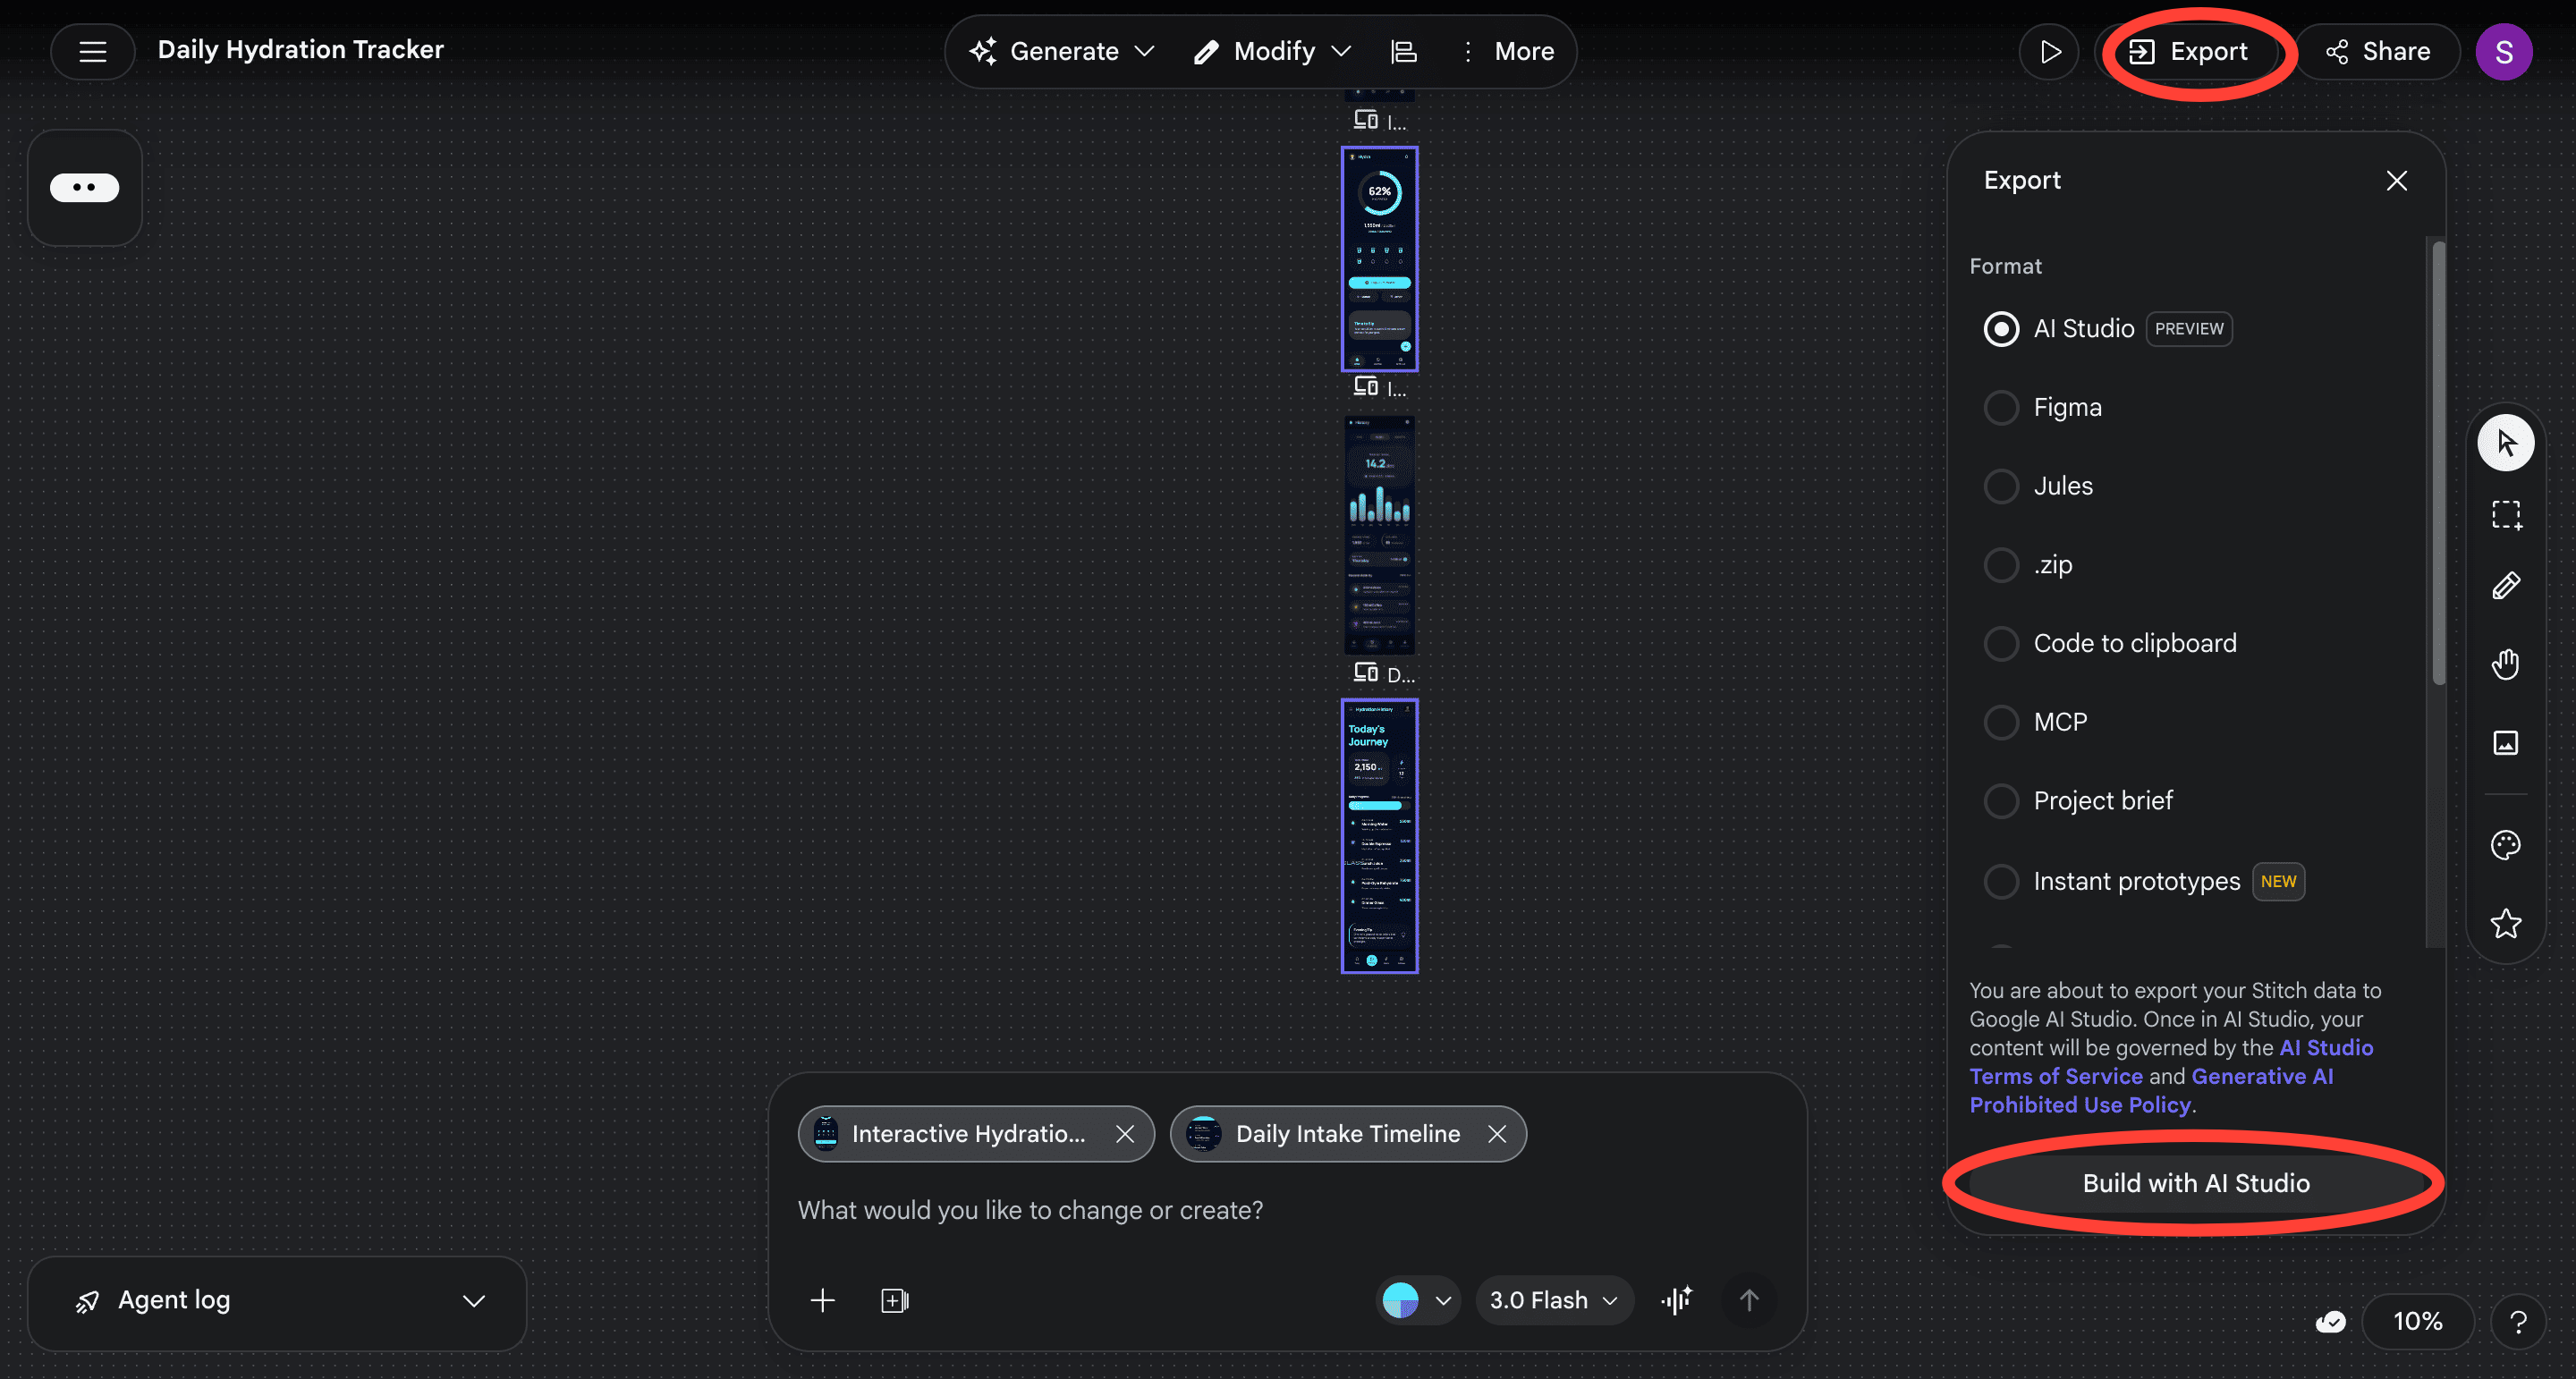Switch to the hand pan tool
This screenshot has height=1379, width=2576.
pos(2505,664)
